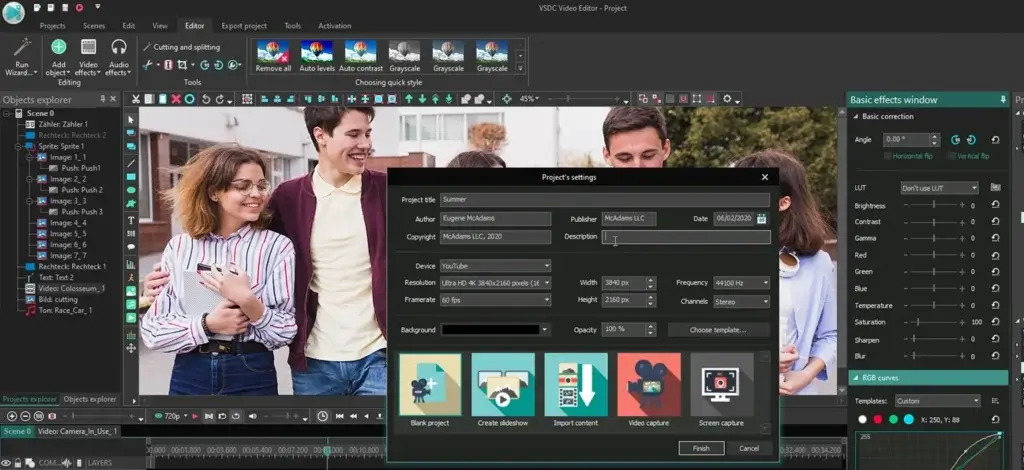Click the clock icon in playback bar
This screenshot has height=470, width=1024.
(x=323, y=416)
